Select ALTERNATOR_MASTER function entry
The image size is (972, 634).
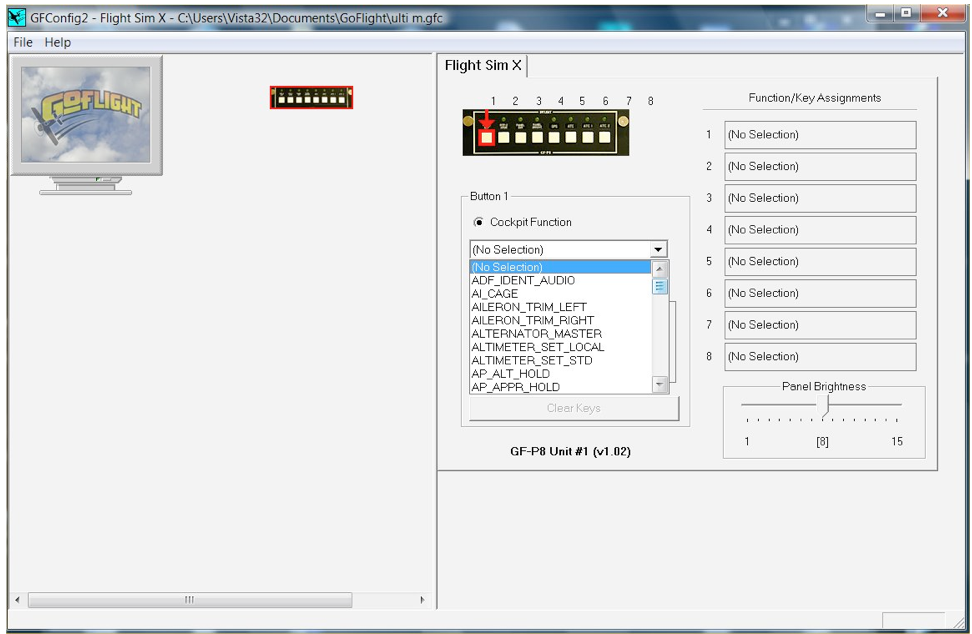pos(560,333)
